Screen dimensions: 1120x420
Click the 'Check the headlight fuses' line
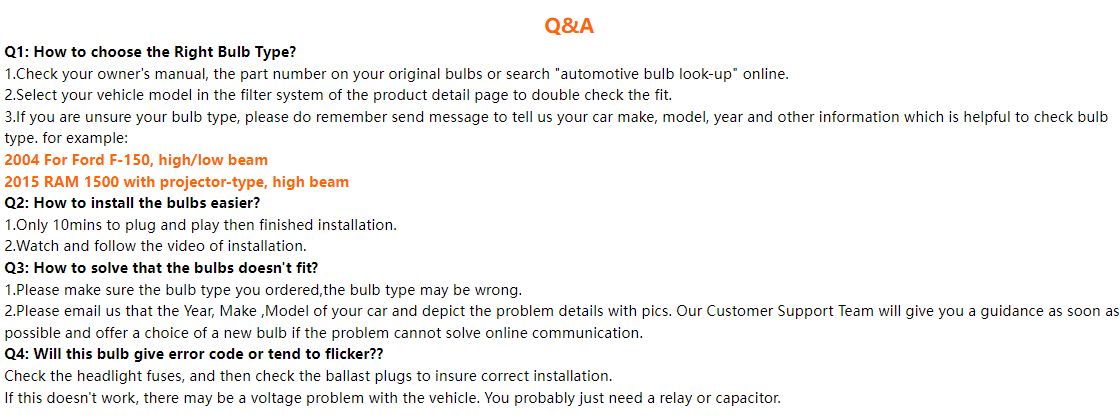point(308,376)
